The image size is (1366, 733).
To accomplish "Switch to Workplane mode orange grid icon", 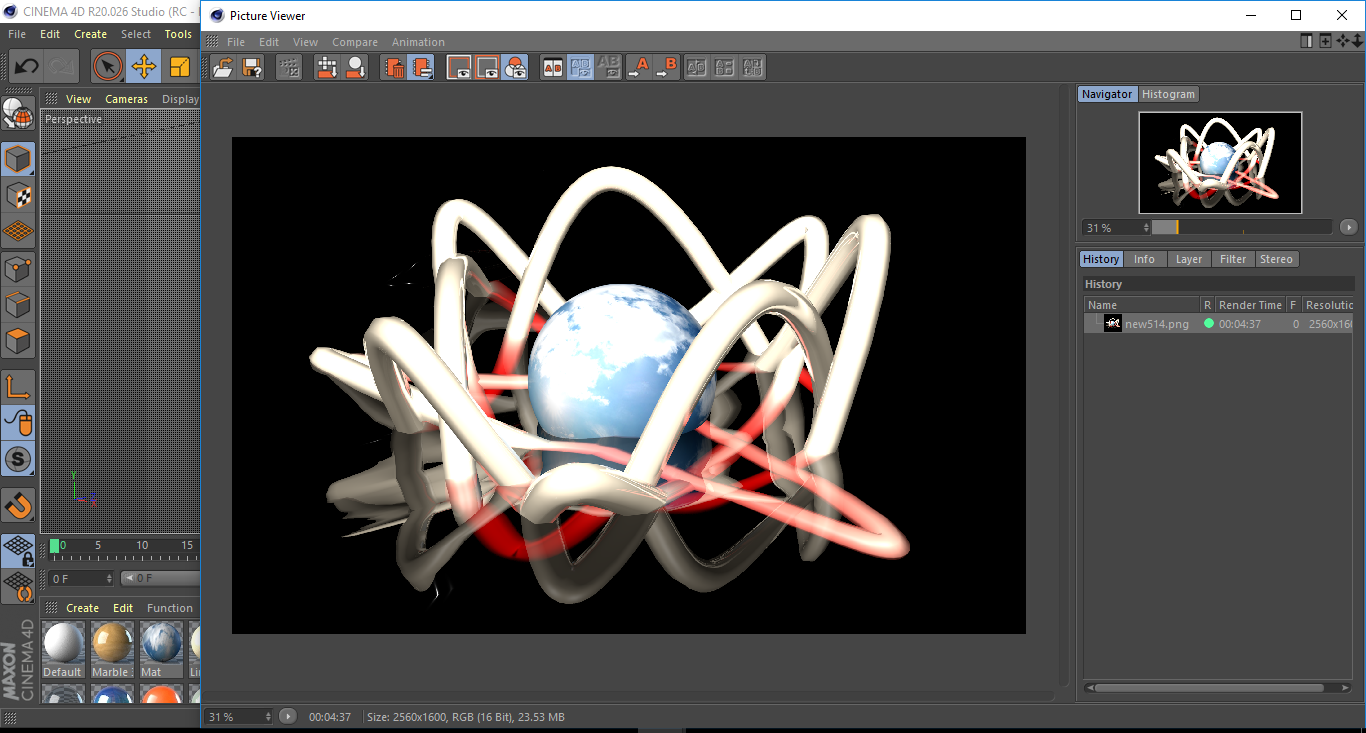I will pos(18,231).
